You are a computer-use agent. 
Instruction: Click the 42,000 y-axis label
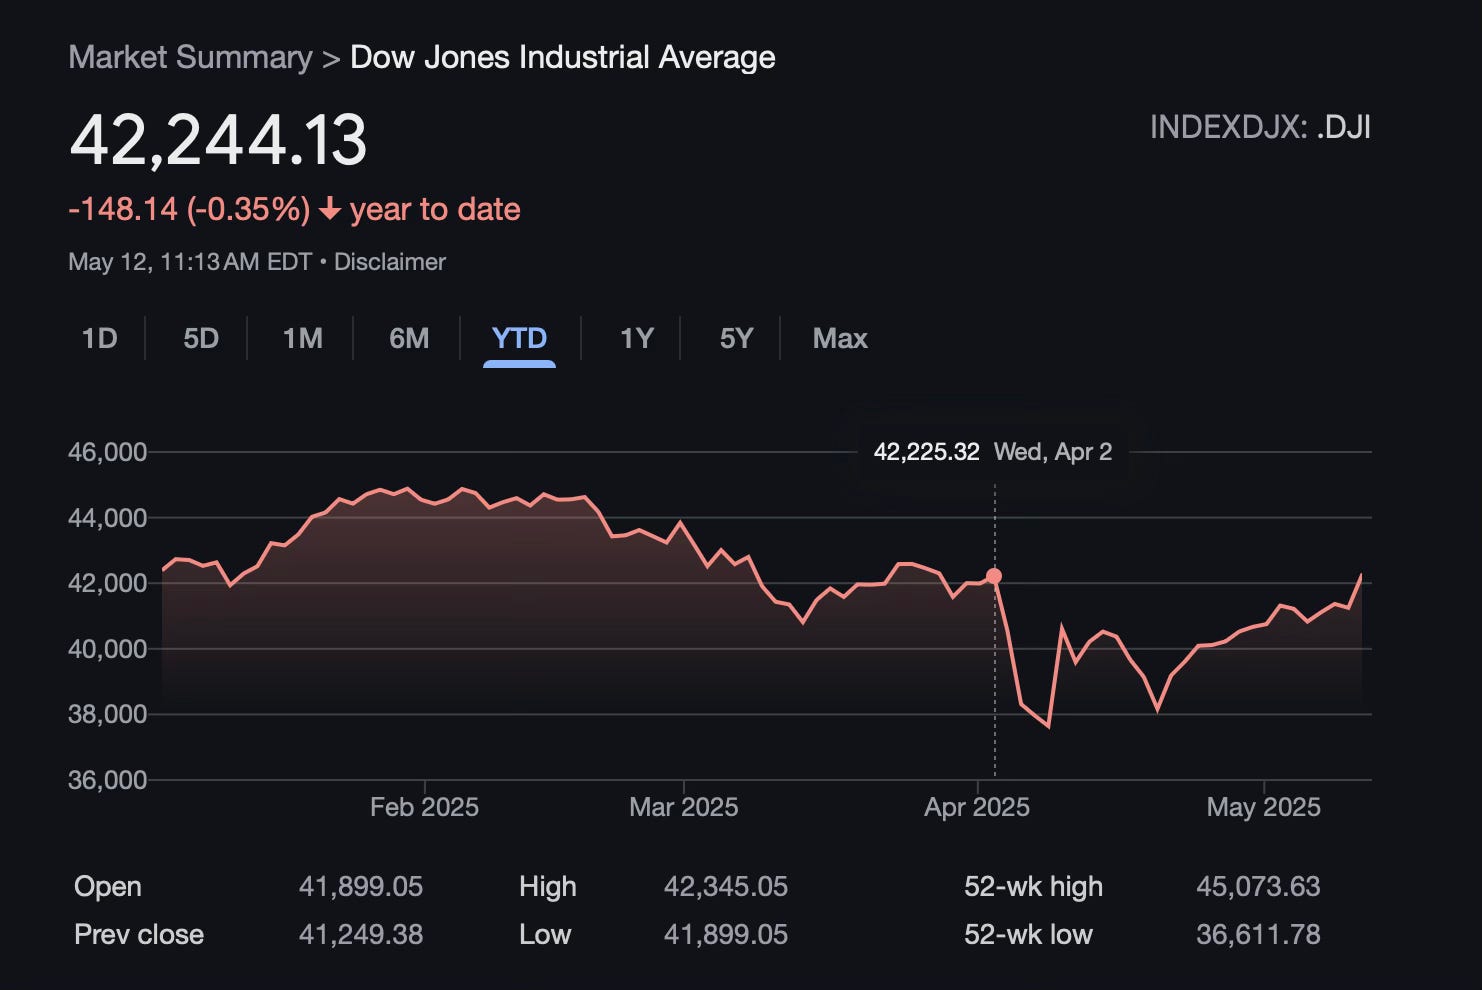click(107, 583)
